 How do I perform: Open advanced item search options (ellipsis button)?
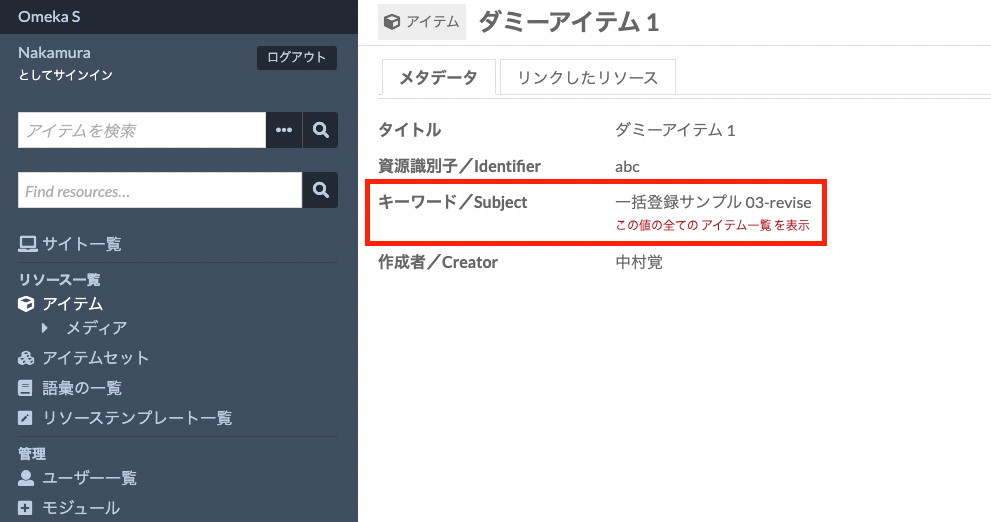coord(284,130)
